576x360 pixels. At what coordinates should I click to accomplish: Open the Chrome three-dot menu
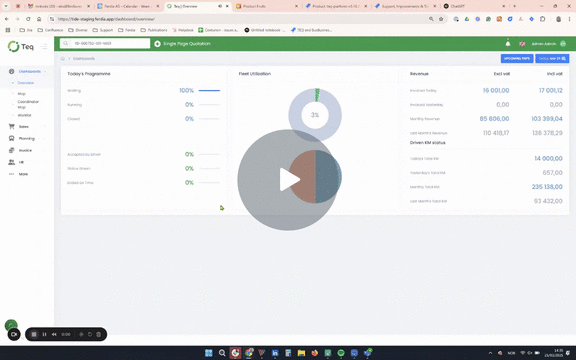569,19
